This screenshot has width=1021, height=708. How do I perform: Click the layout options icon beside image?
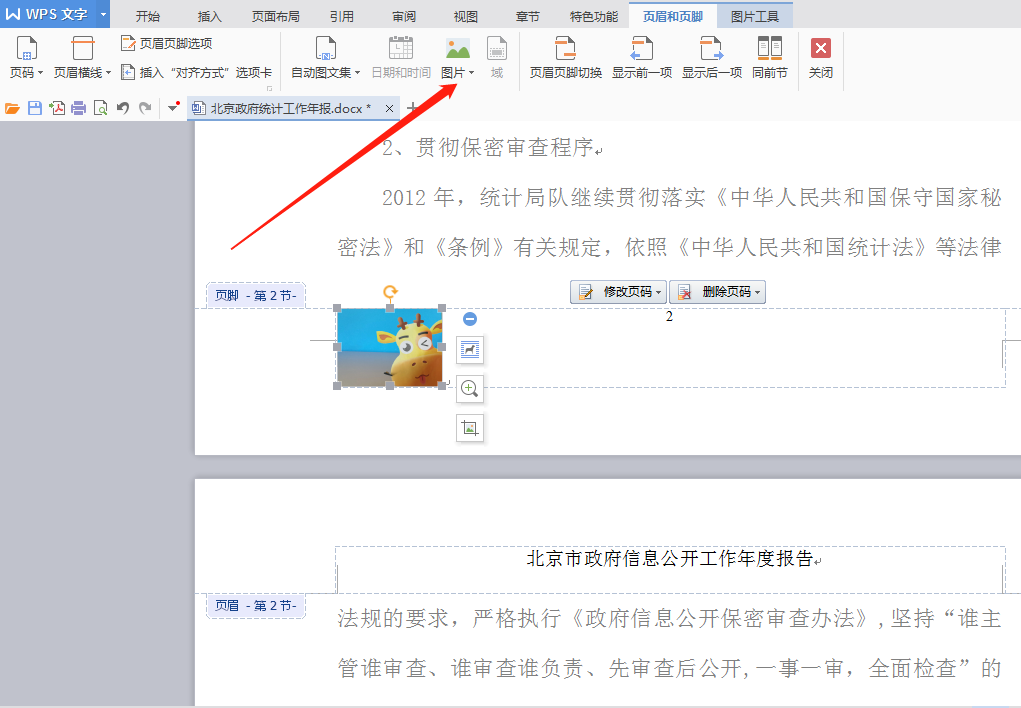(x=469, y=350)
